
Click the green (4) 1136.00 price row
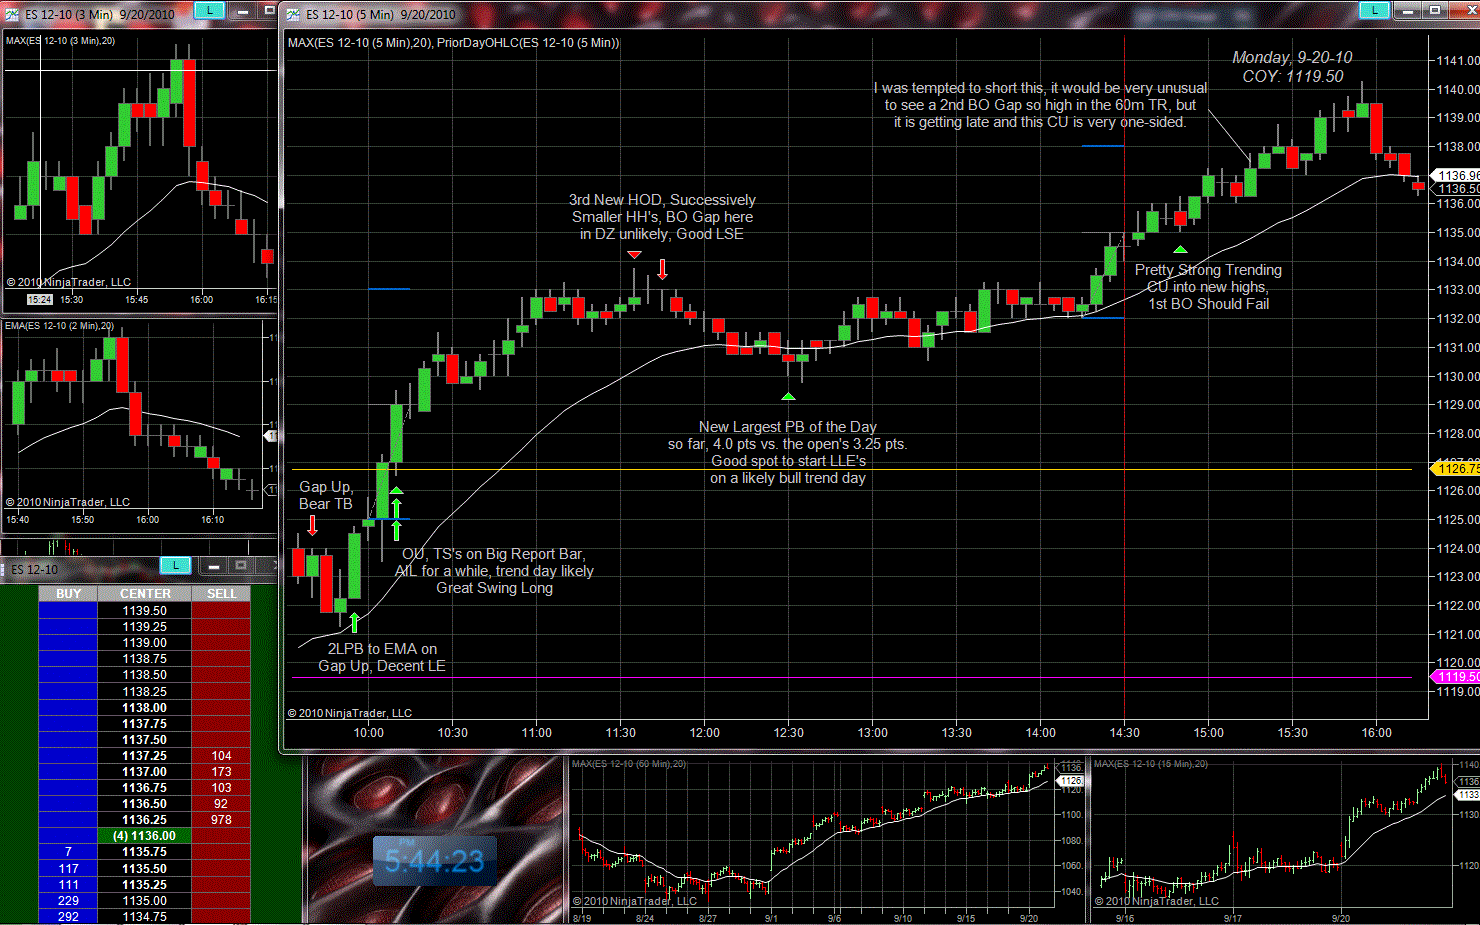[x=144, y=836]
